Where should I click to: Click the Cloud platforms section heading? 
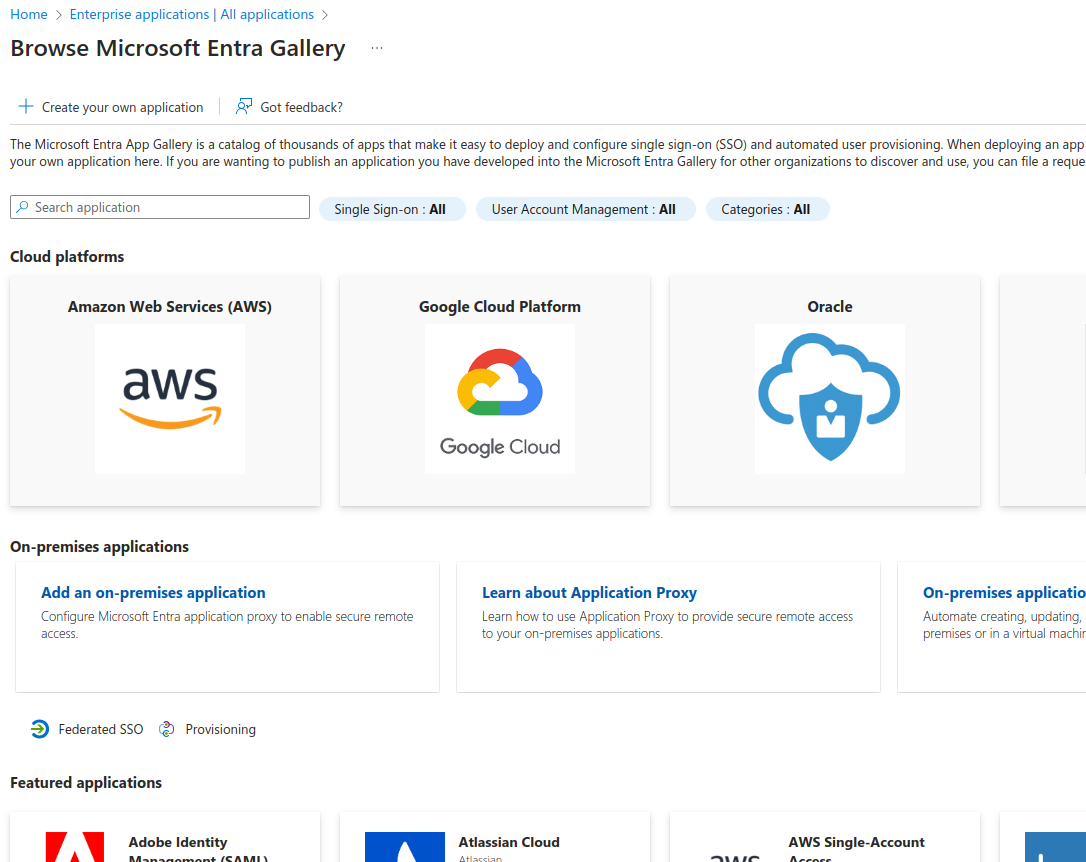(x=67, y=257)
